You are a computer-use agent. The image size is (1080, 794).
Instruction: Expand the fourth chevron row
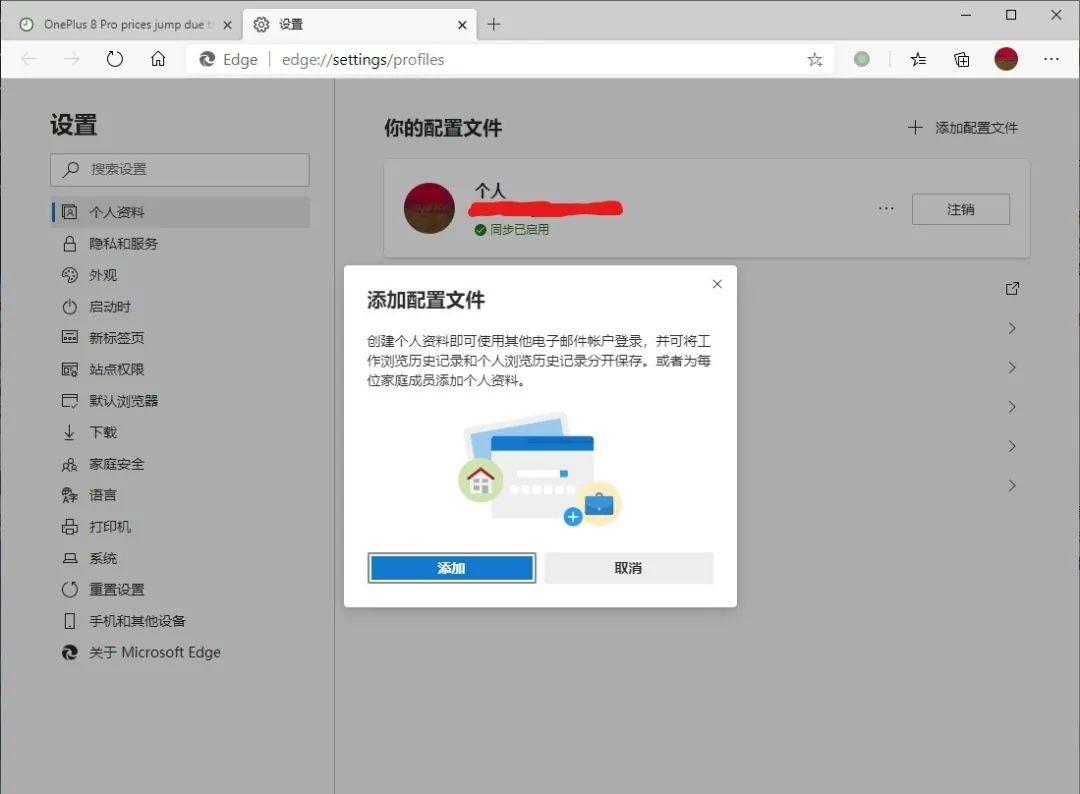click(x=1012, y=446)
